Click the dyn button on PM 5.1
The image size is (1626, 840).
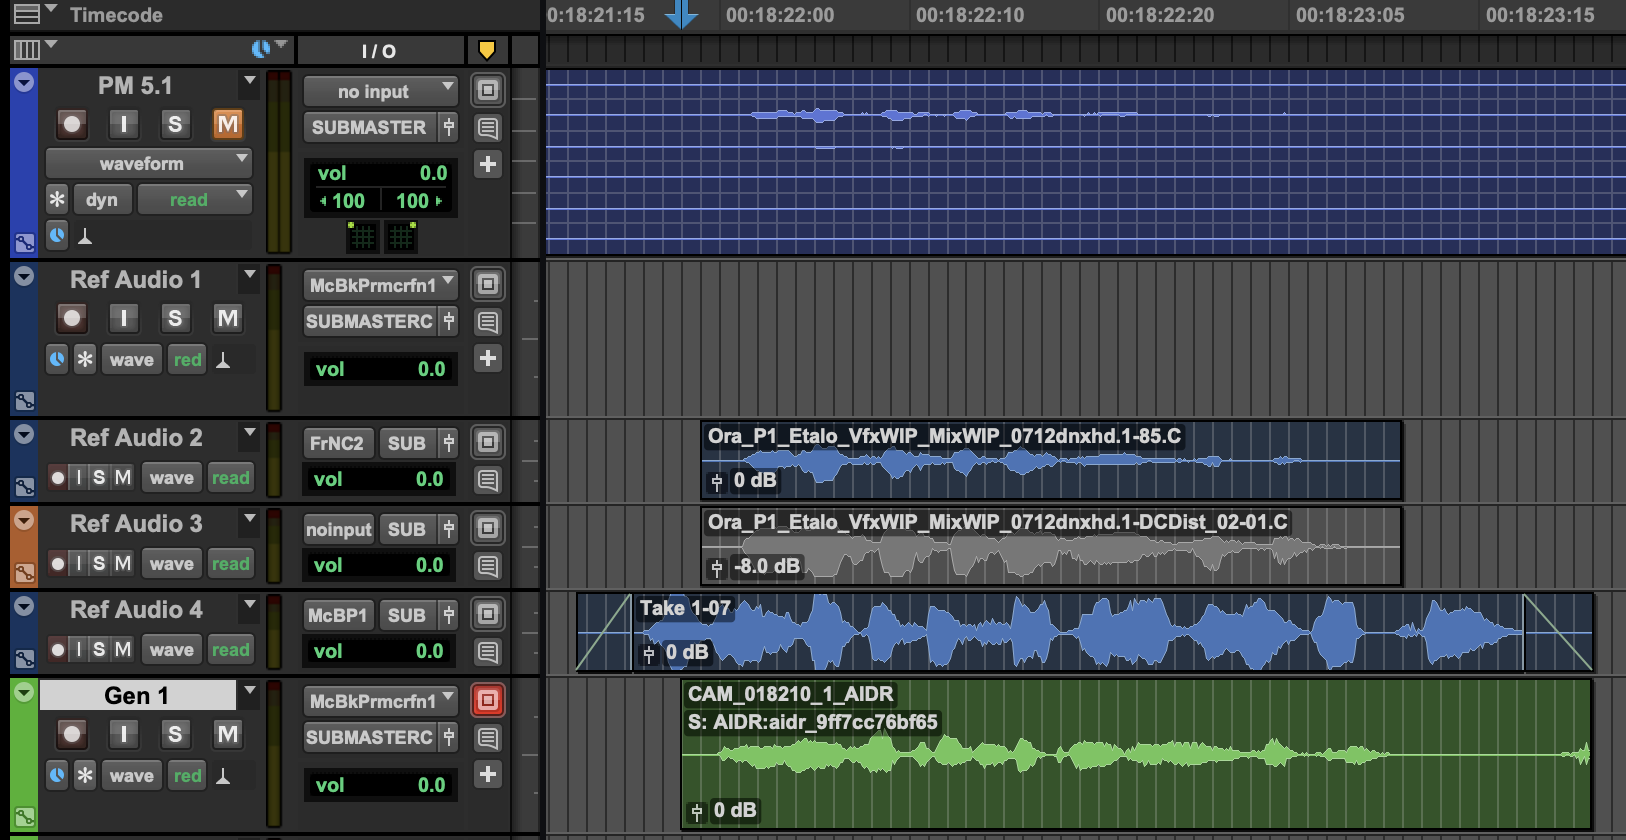[x=102, y=199]
